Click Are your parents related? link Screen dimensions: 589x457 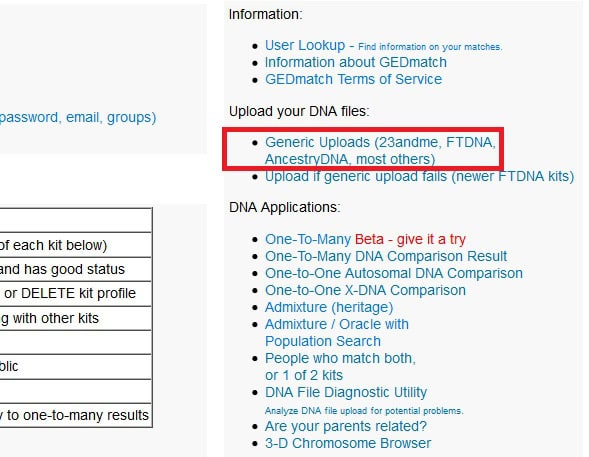(346, 426)
